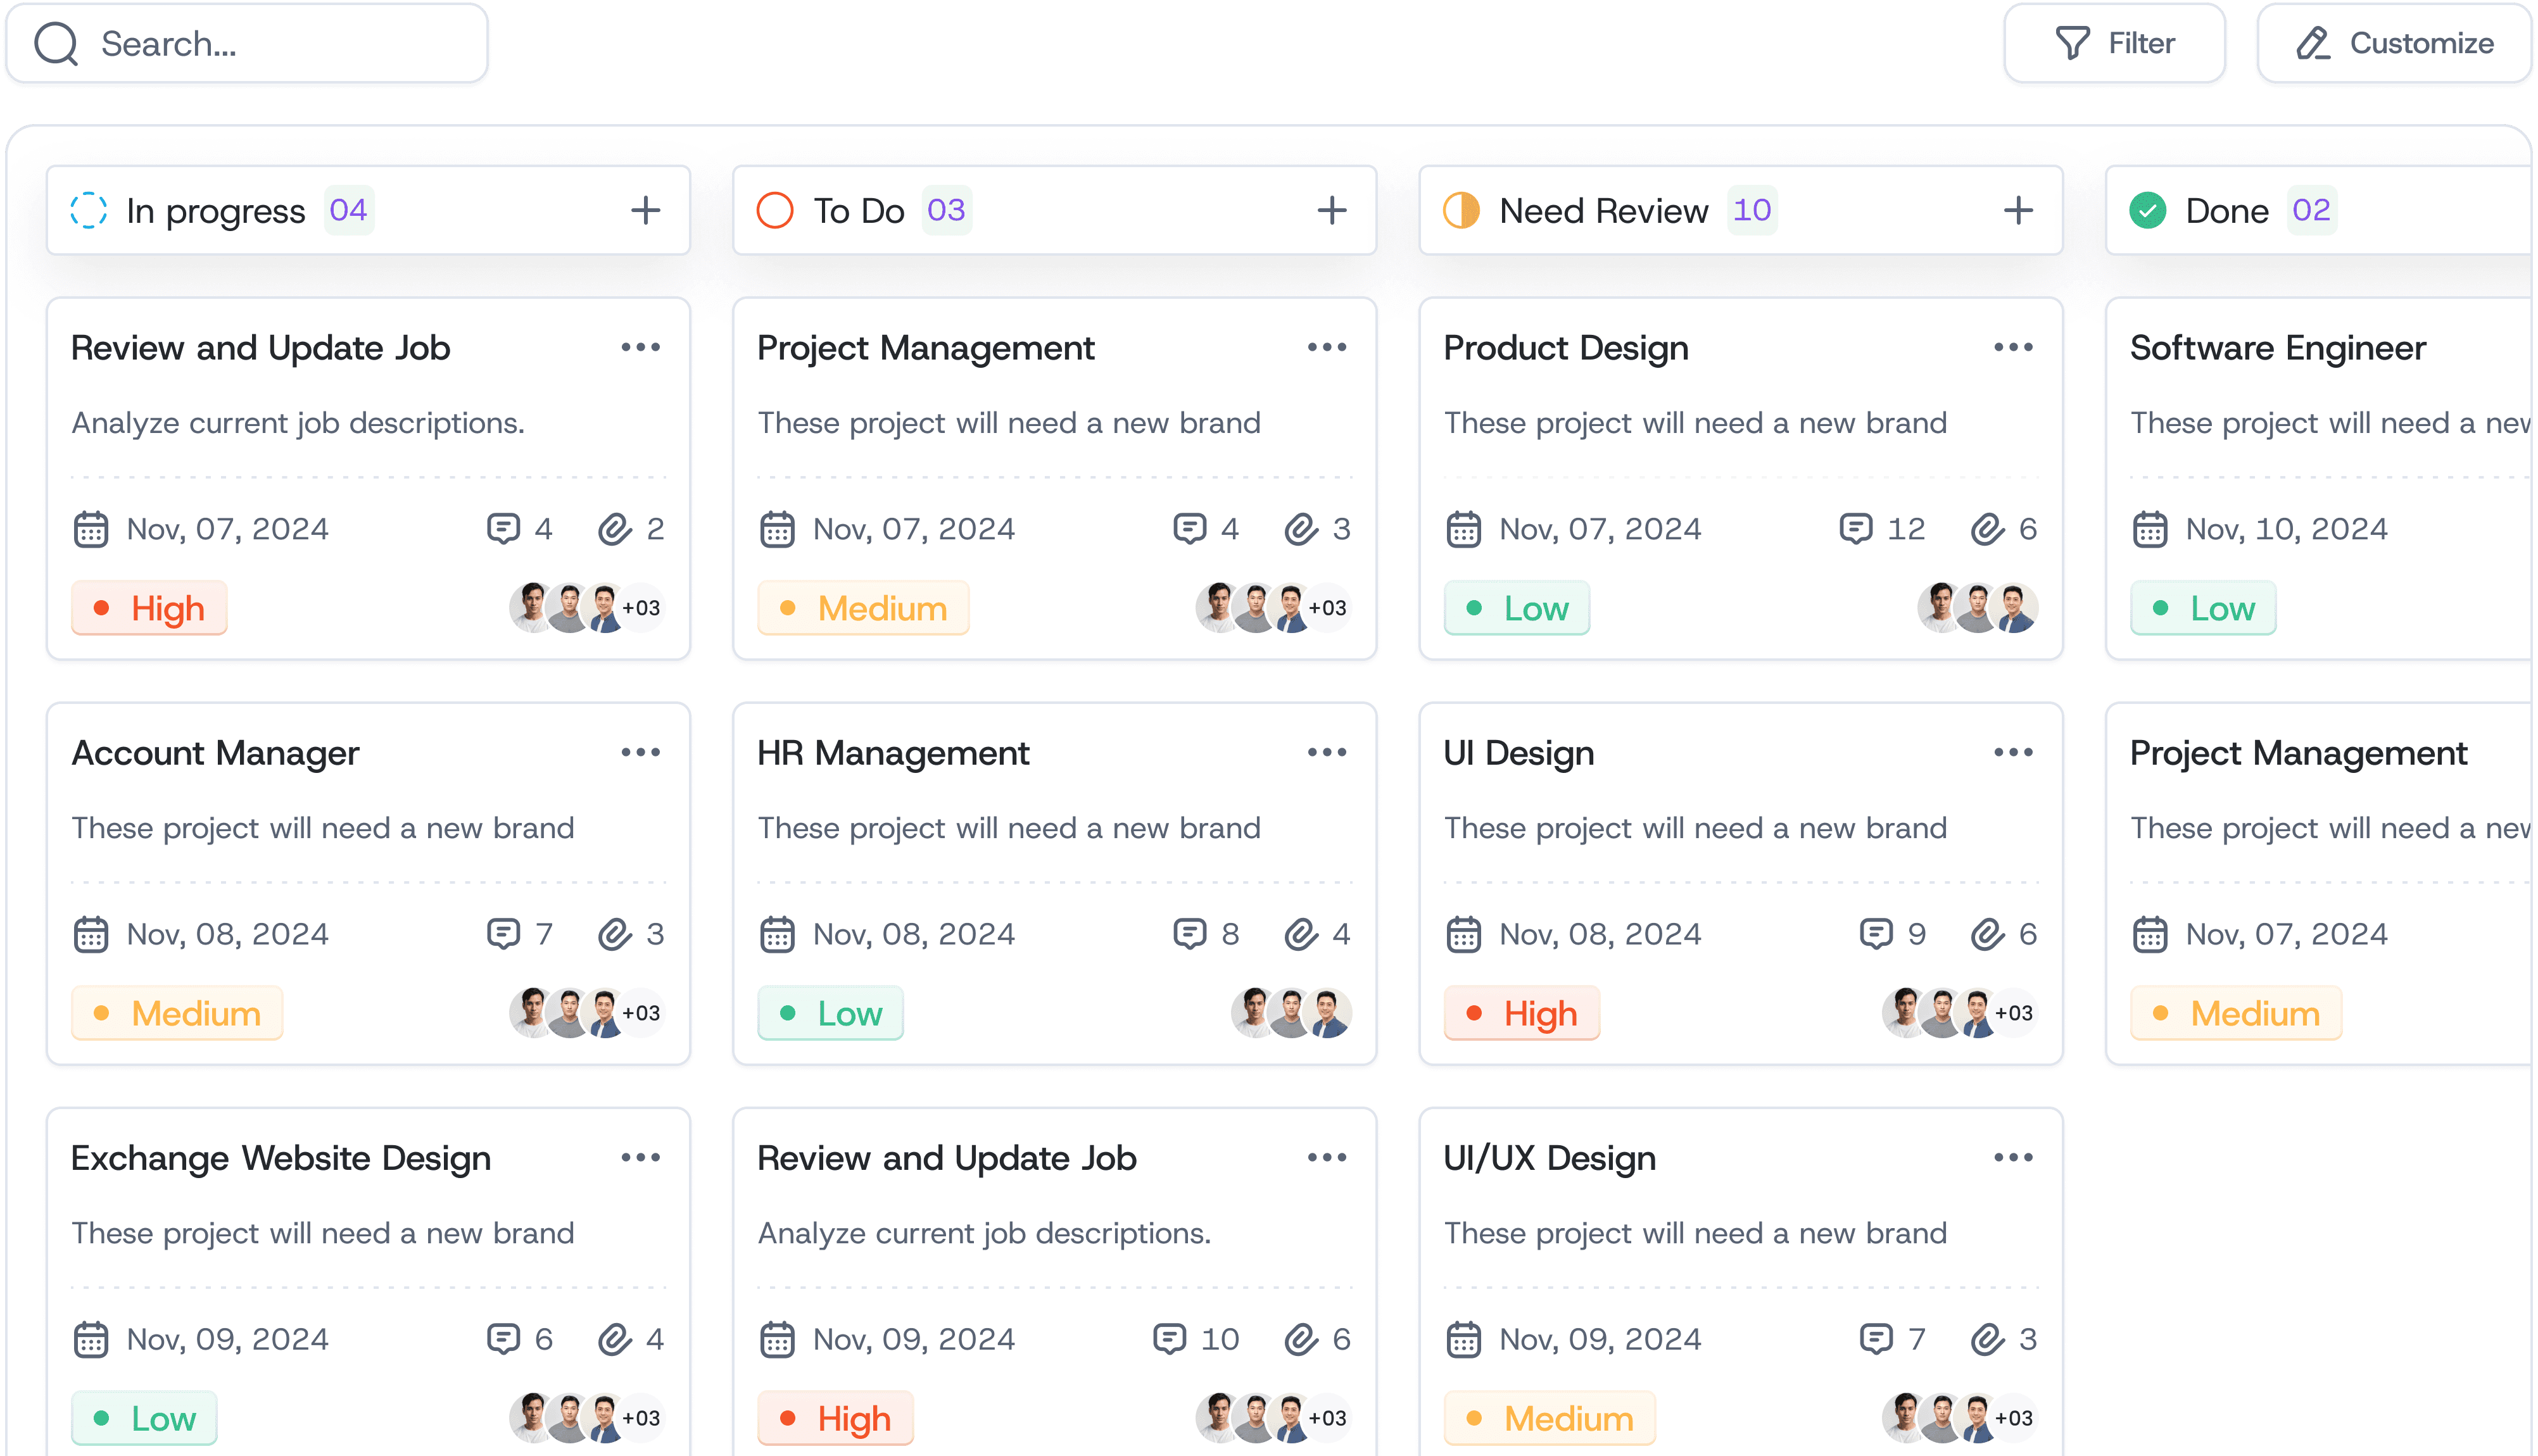This screenshot has width=2538, height=1456.
Task: Click the Need Review half-circle status icon
Action: [x=1461, y=210]
